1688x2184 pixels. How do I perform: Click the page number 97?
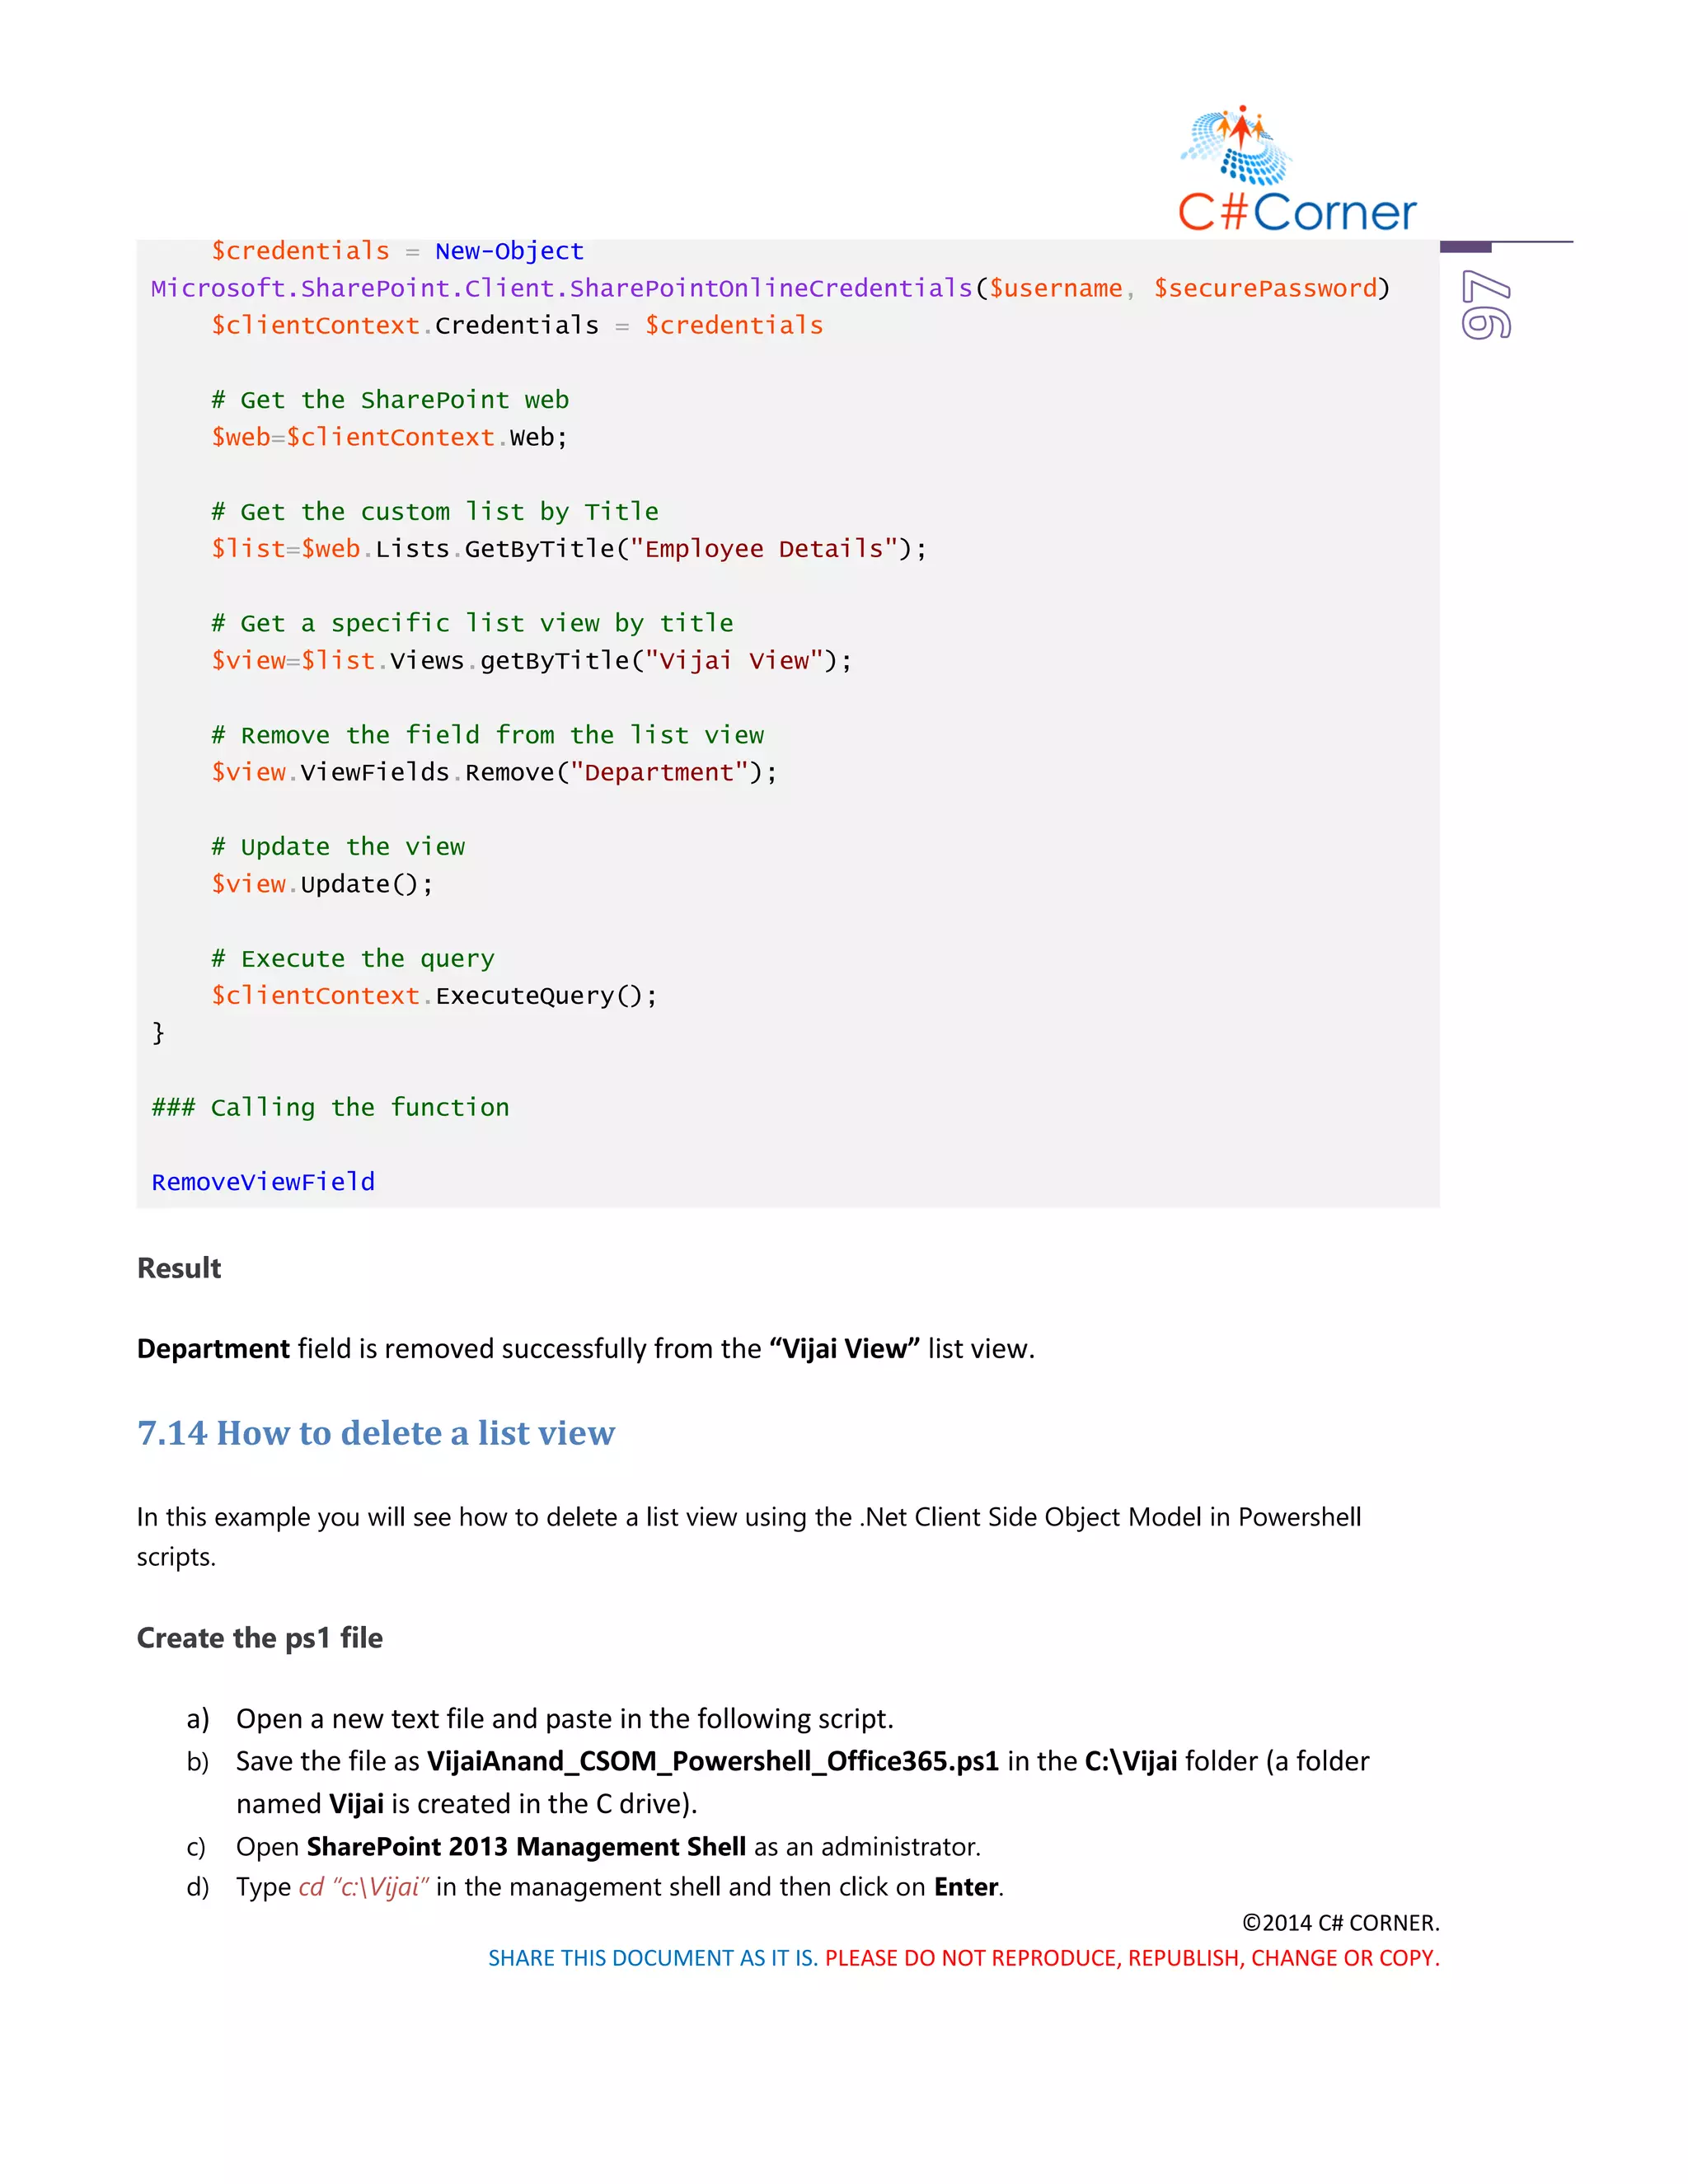1486,304
